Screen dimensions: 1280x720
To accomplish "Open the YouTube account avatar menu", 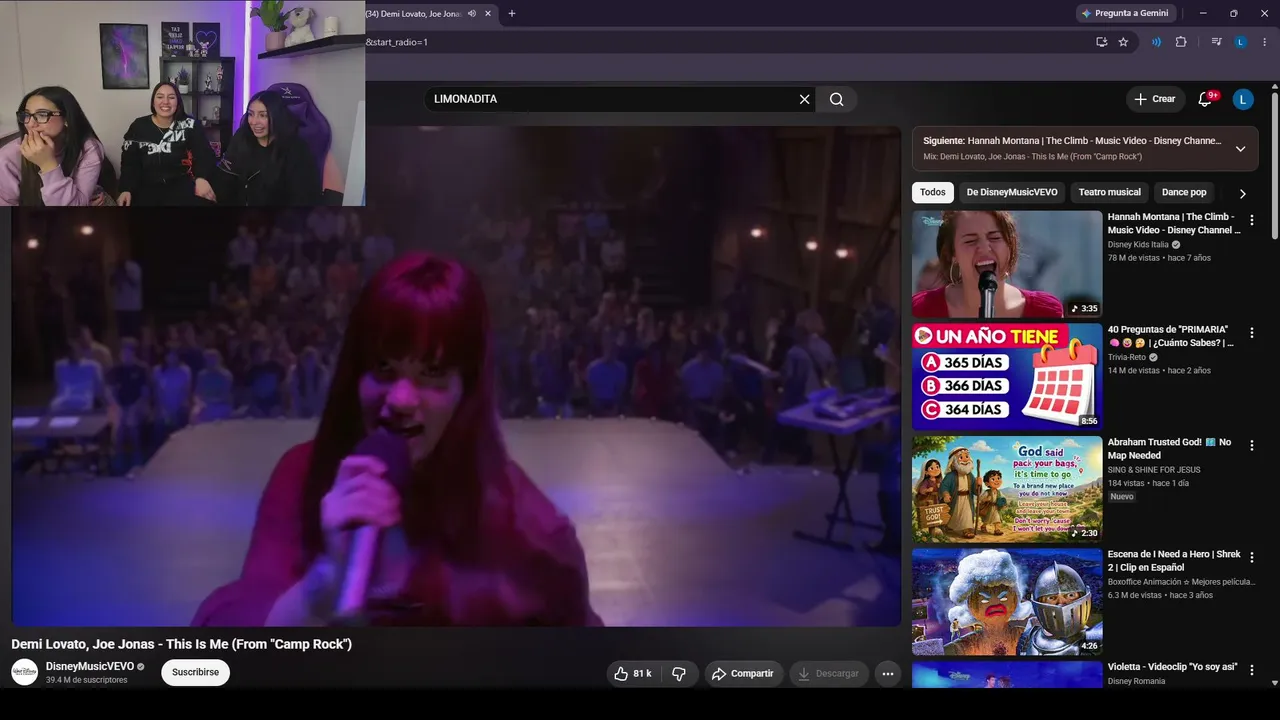I will 1243,99.
